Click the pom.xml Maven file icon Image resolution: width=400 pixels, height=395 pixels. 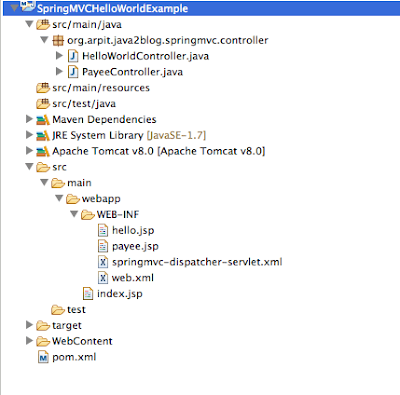point(43,357)
